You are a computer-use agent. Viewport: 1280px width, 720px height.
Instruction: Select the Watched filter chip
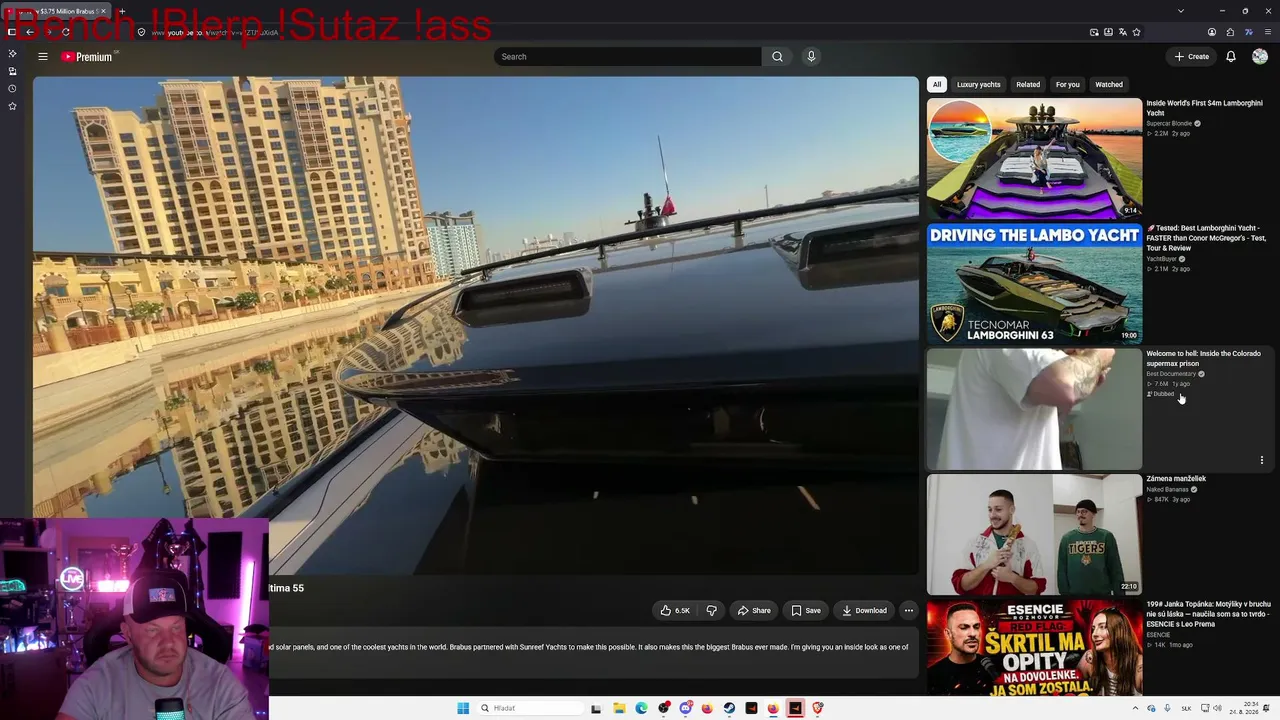pyautogui.click(x=1109, y=84)
